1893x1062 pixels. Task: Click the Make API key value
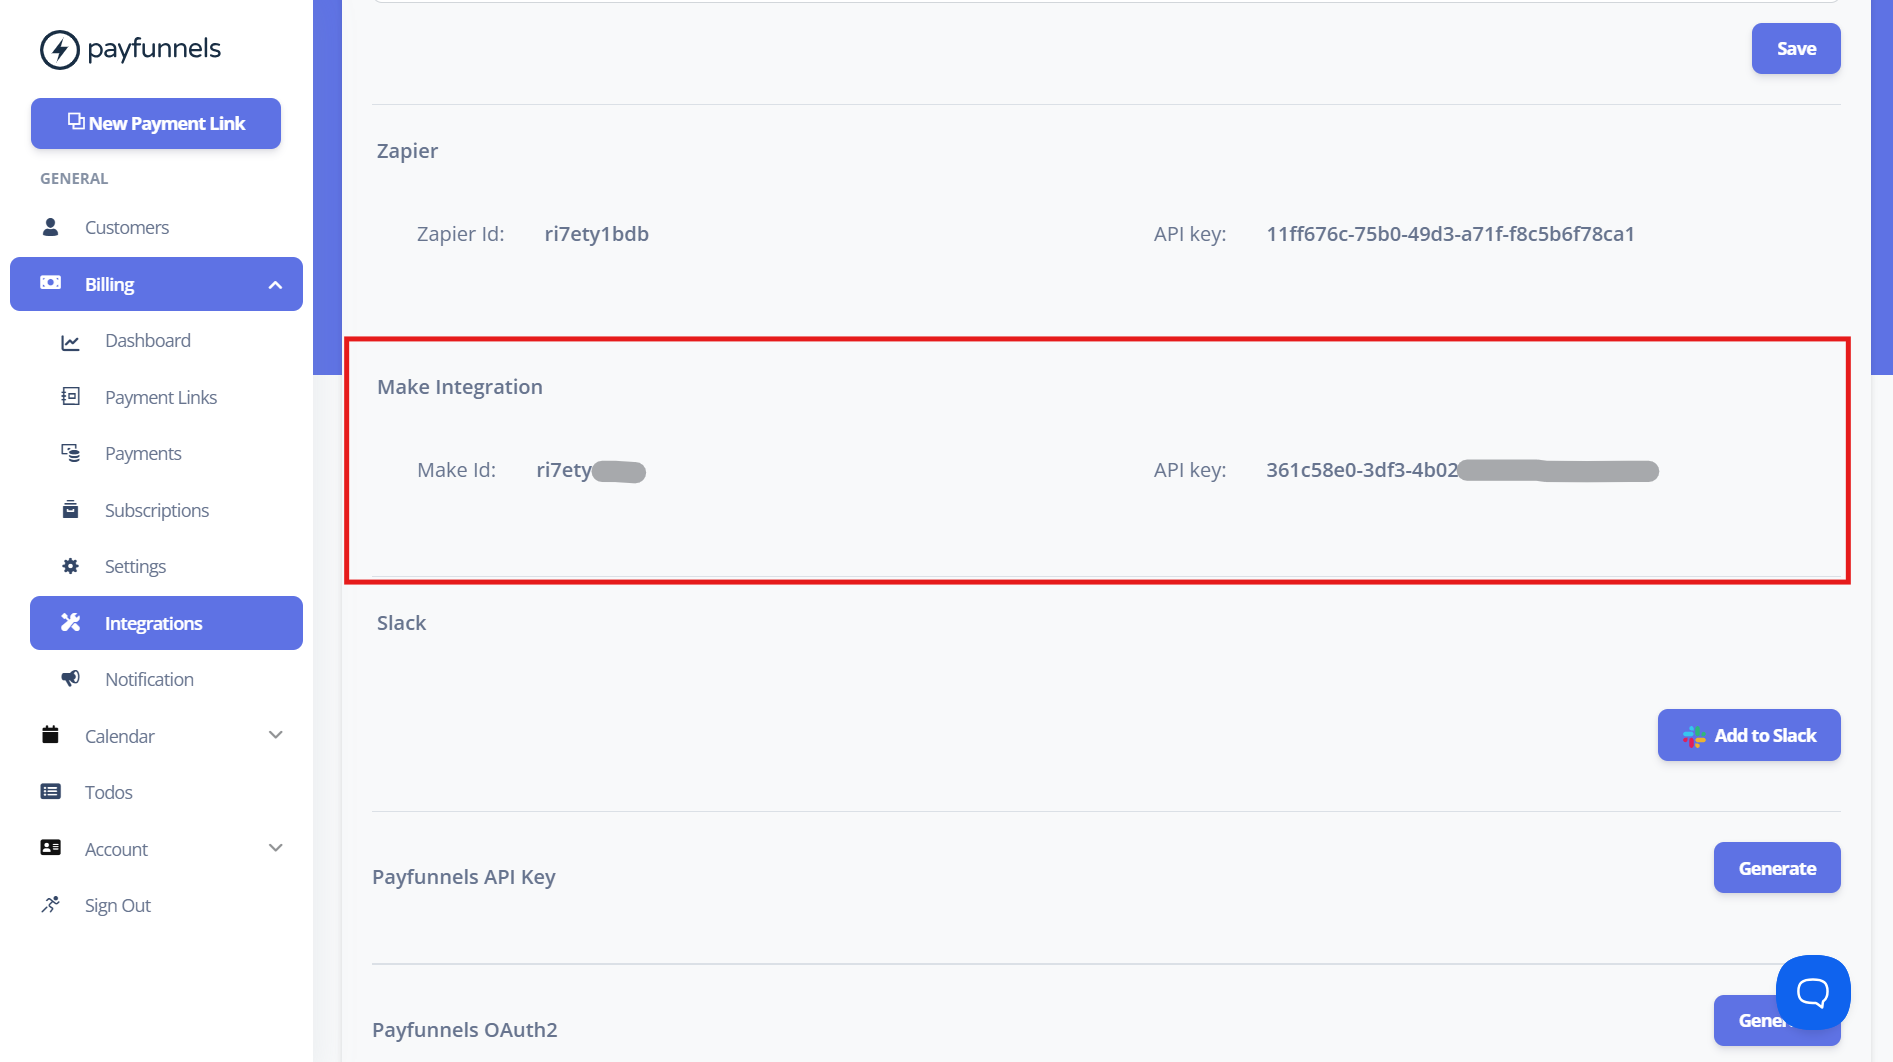point(1462,470)
